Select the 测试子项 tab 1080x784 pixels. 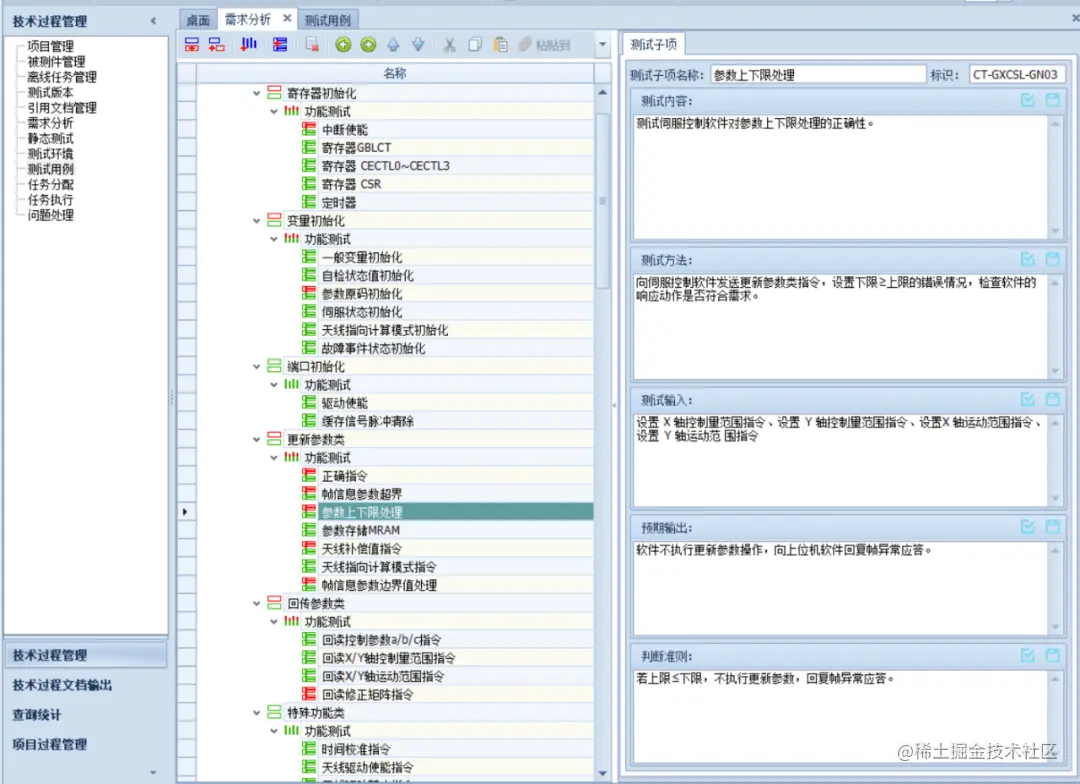pos(654,45)
